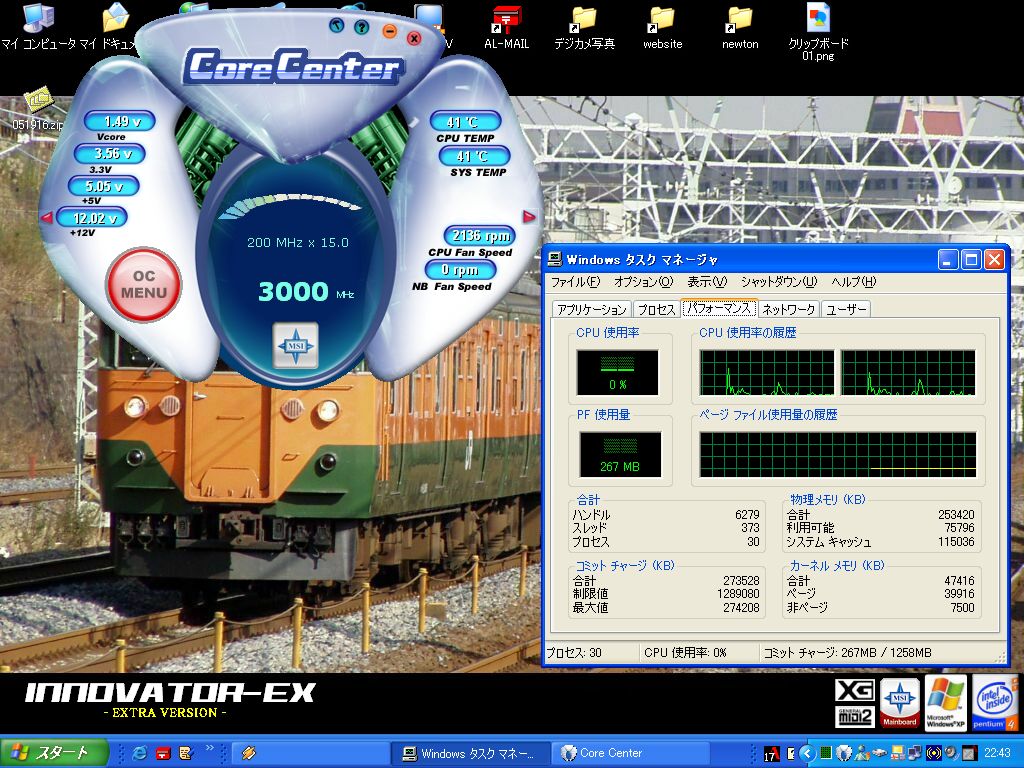
Task: Click the yellow wireless signal tray icon
Action: [934, 754]
